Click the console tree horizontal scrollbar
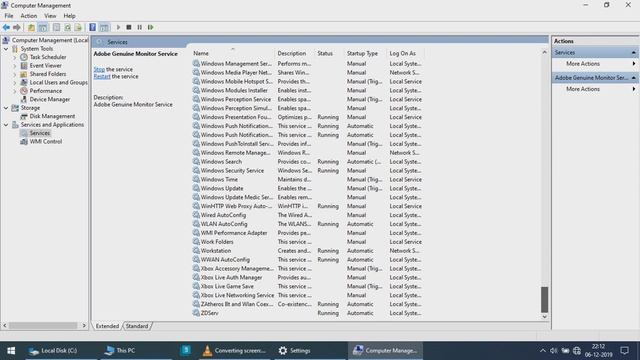 pos(43,326)
